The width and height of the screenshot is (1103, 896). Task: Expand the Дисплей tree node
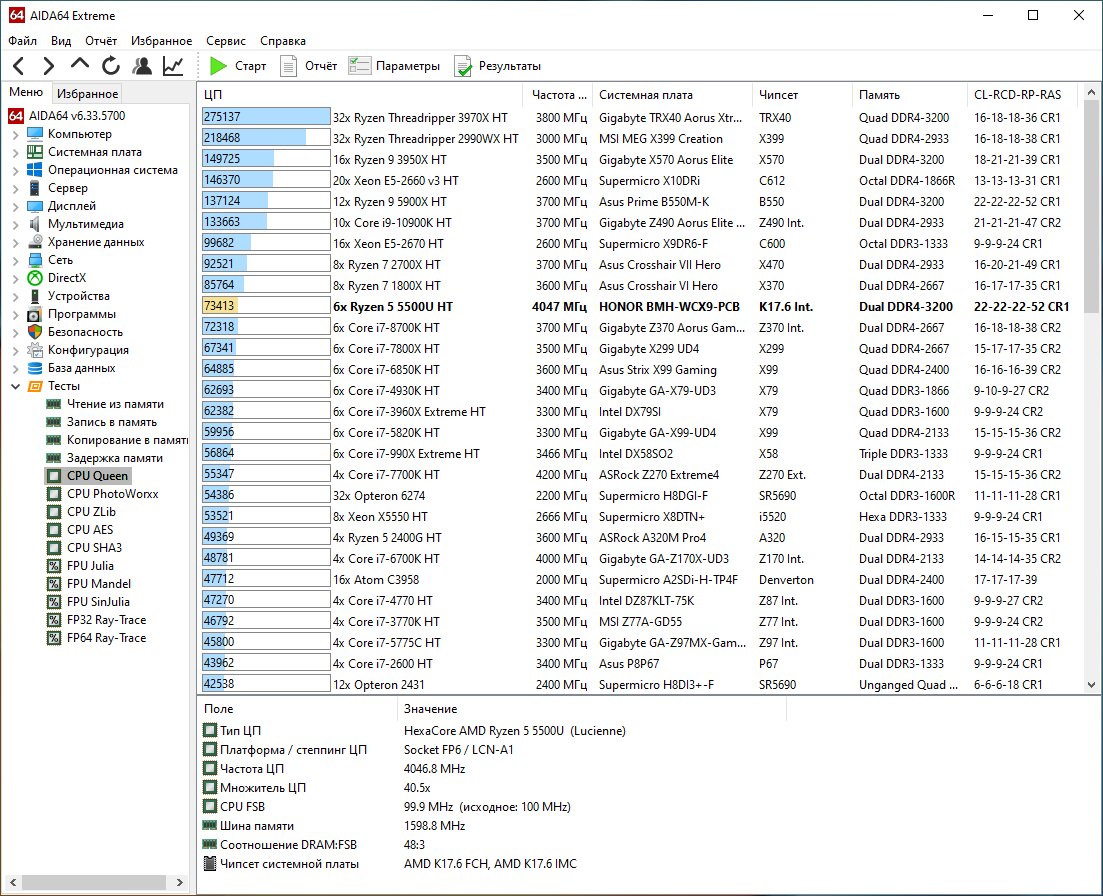(15, 206)
